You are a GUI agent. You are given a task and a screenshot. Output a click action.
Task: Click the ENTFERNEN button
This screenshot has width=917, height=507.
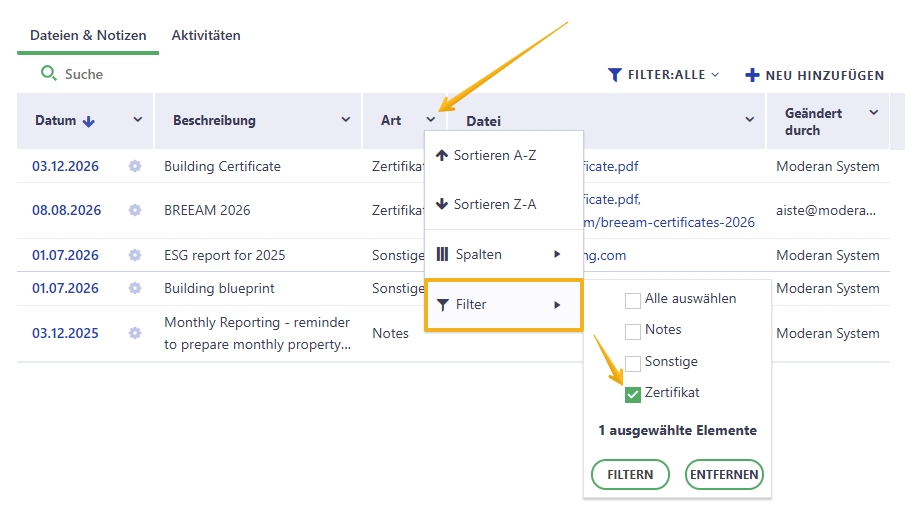coord(724,474)
